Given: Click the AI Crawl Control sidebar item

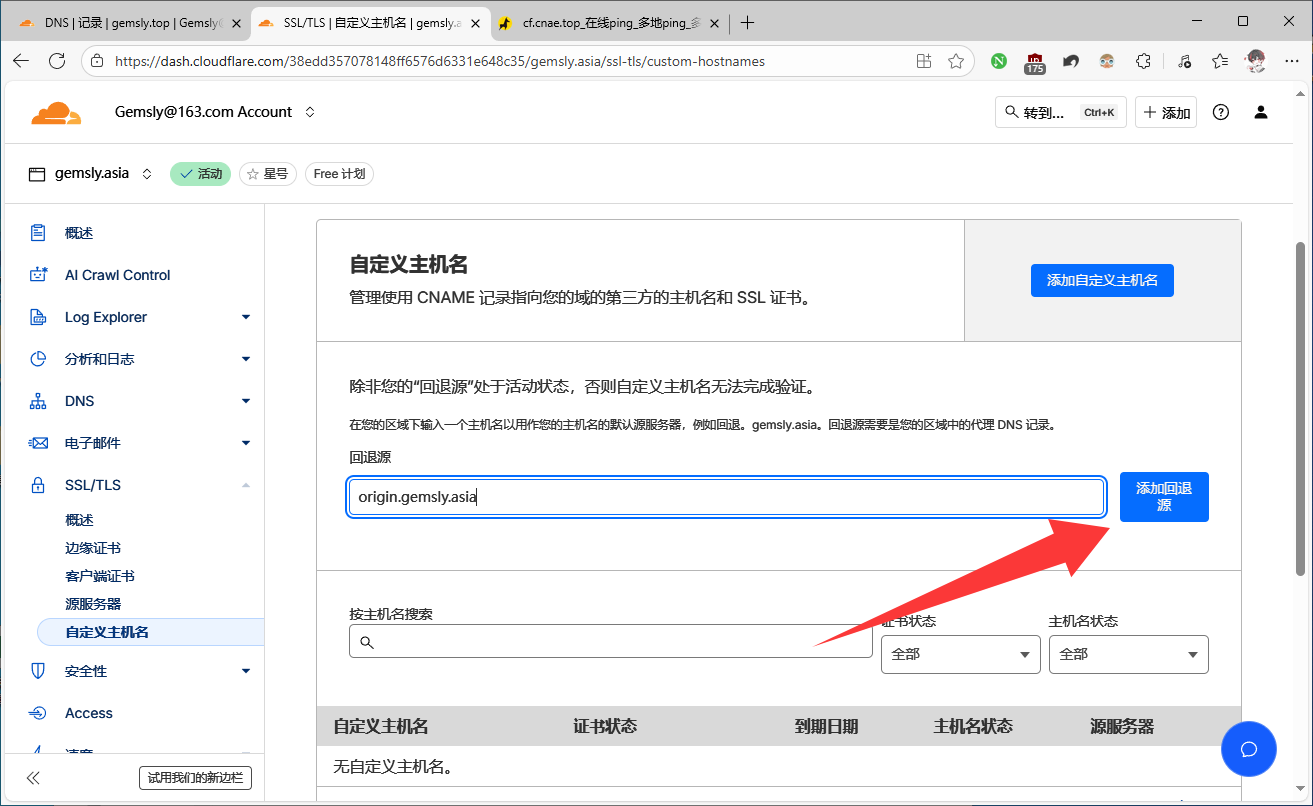Looking at the screenshot, I should (116, 274).
